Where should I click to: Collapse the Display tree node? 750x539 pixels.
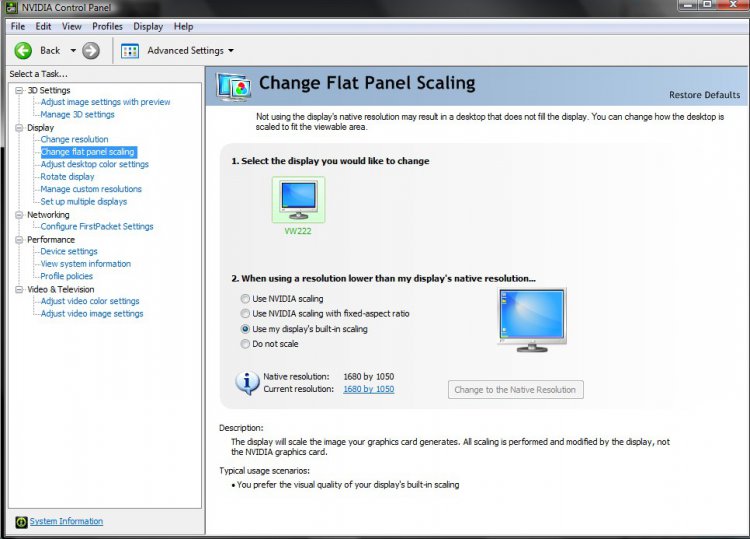pos(19,128)
